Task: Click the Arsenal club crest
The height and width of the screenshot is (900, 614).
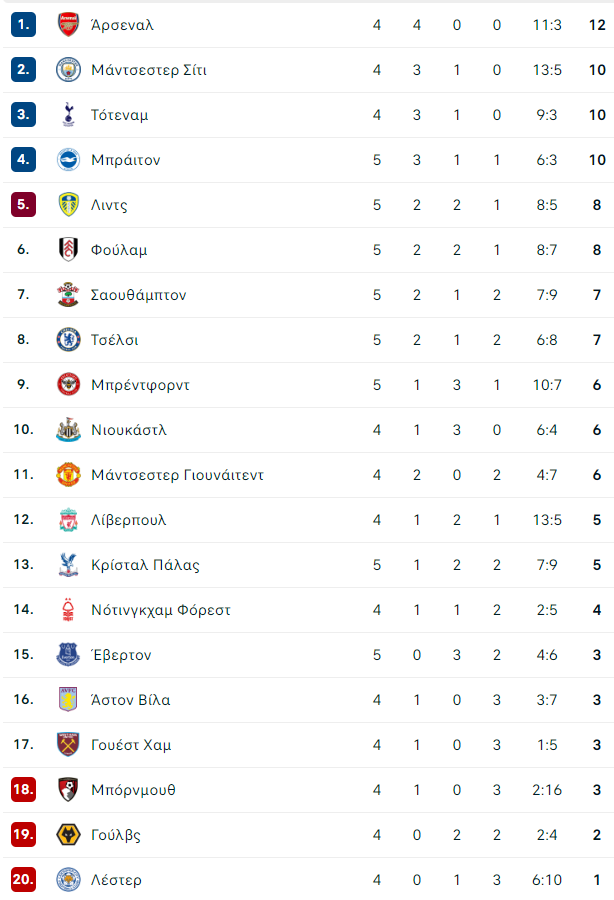Action: 68,25
